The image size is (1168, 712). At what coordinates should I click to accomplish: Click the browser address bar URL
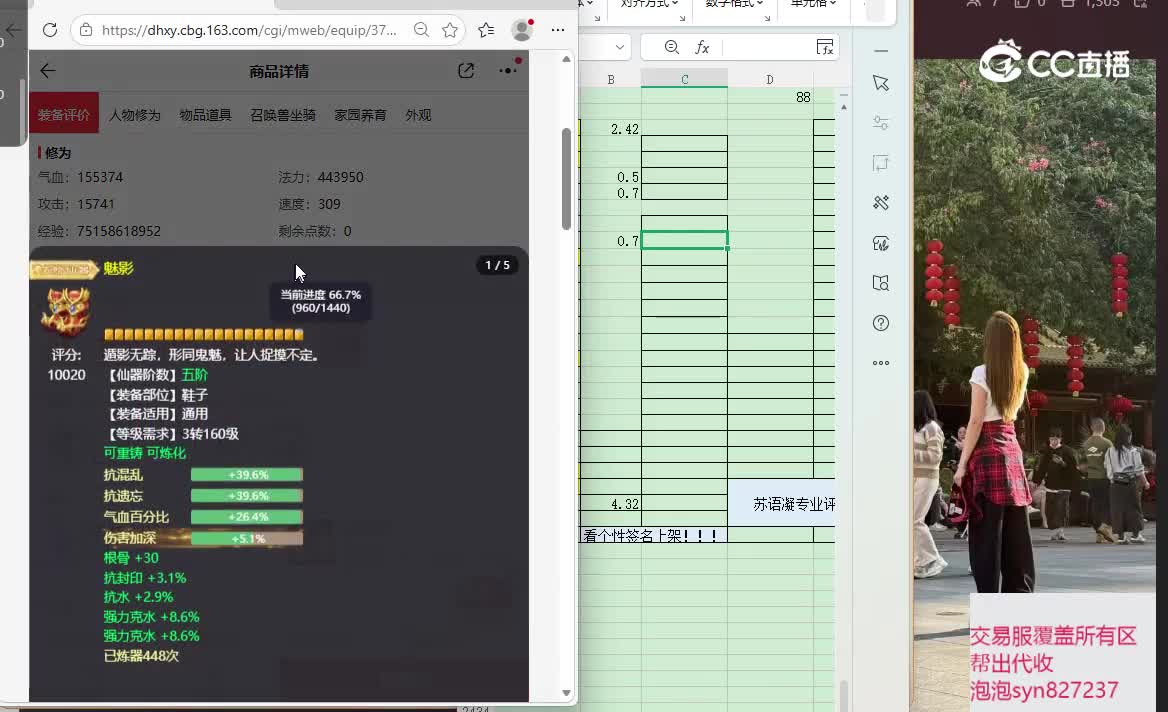(249, 31)
